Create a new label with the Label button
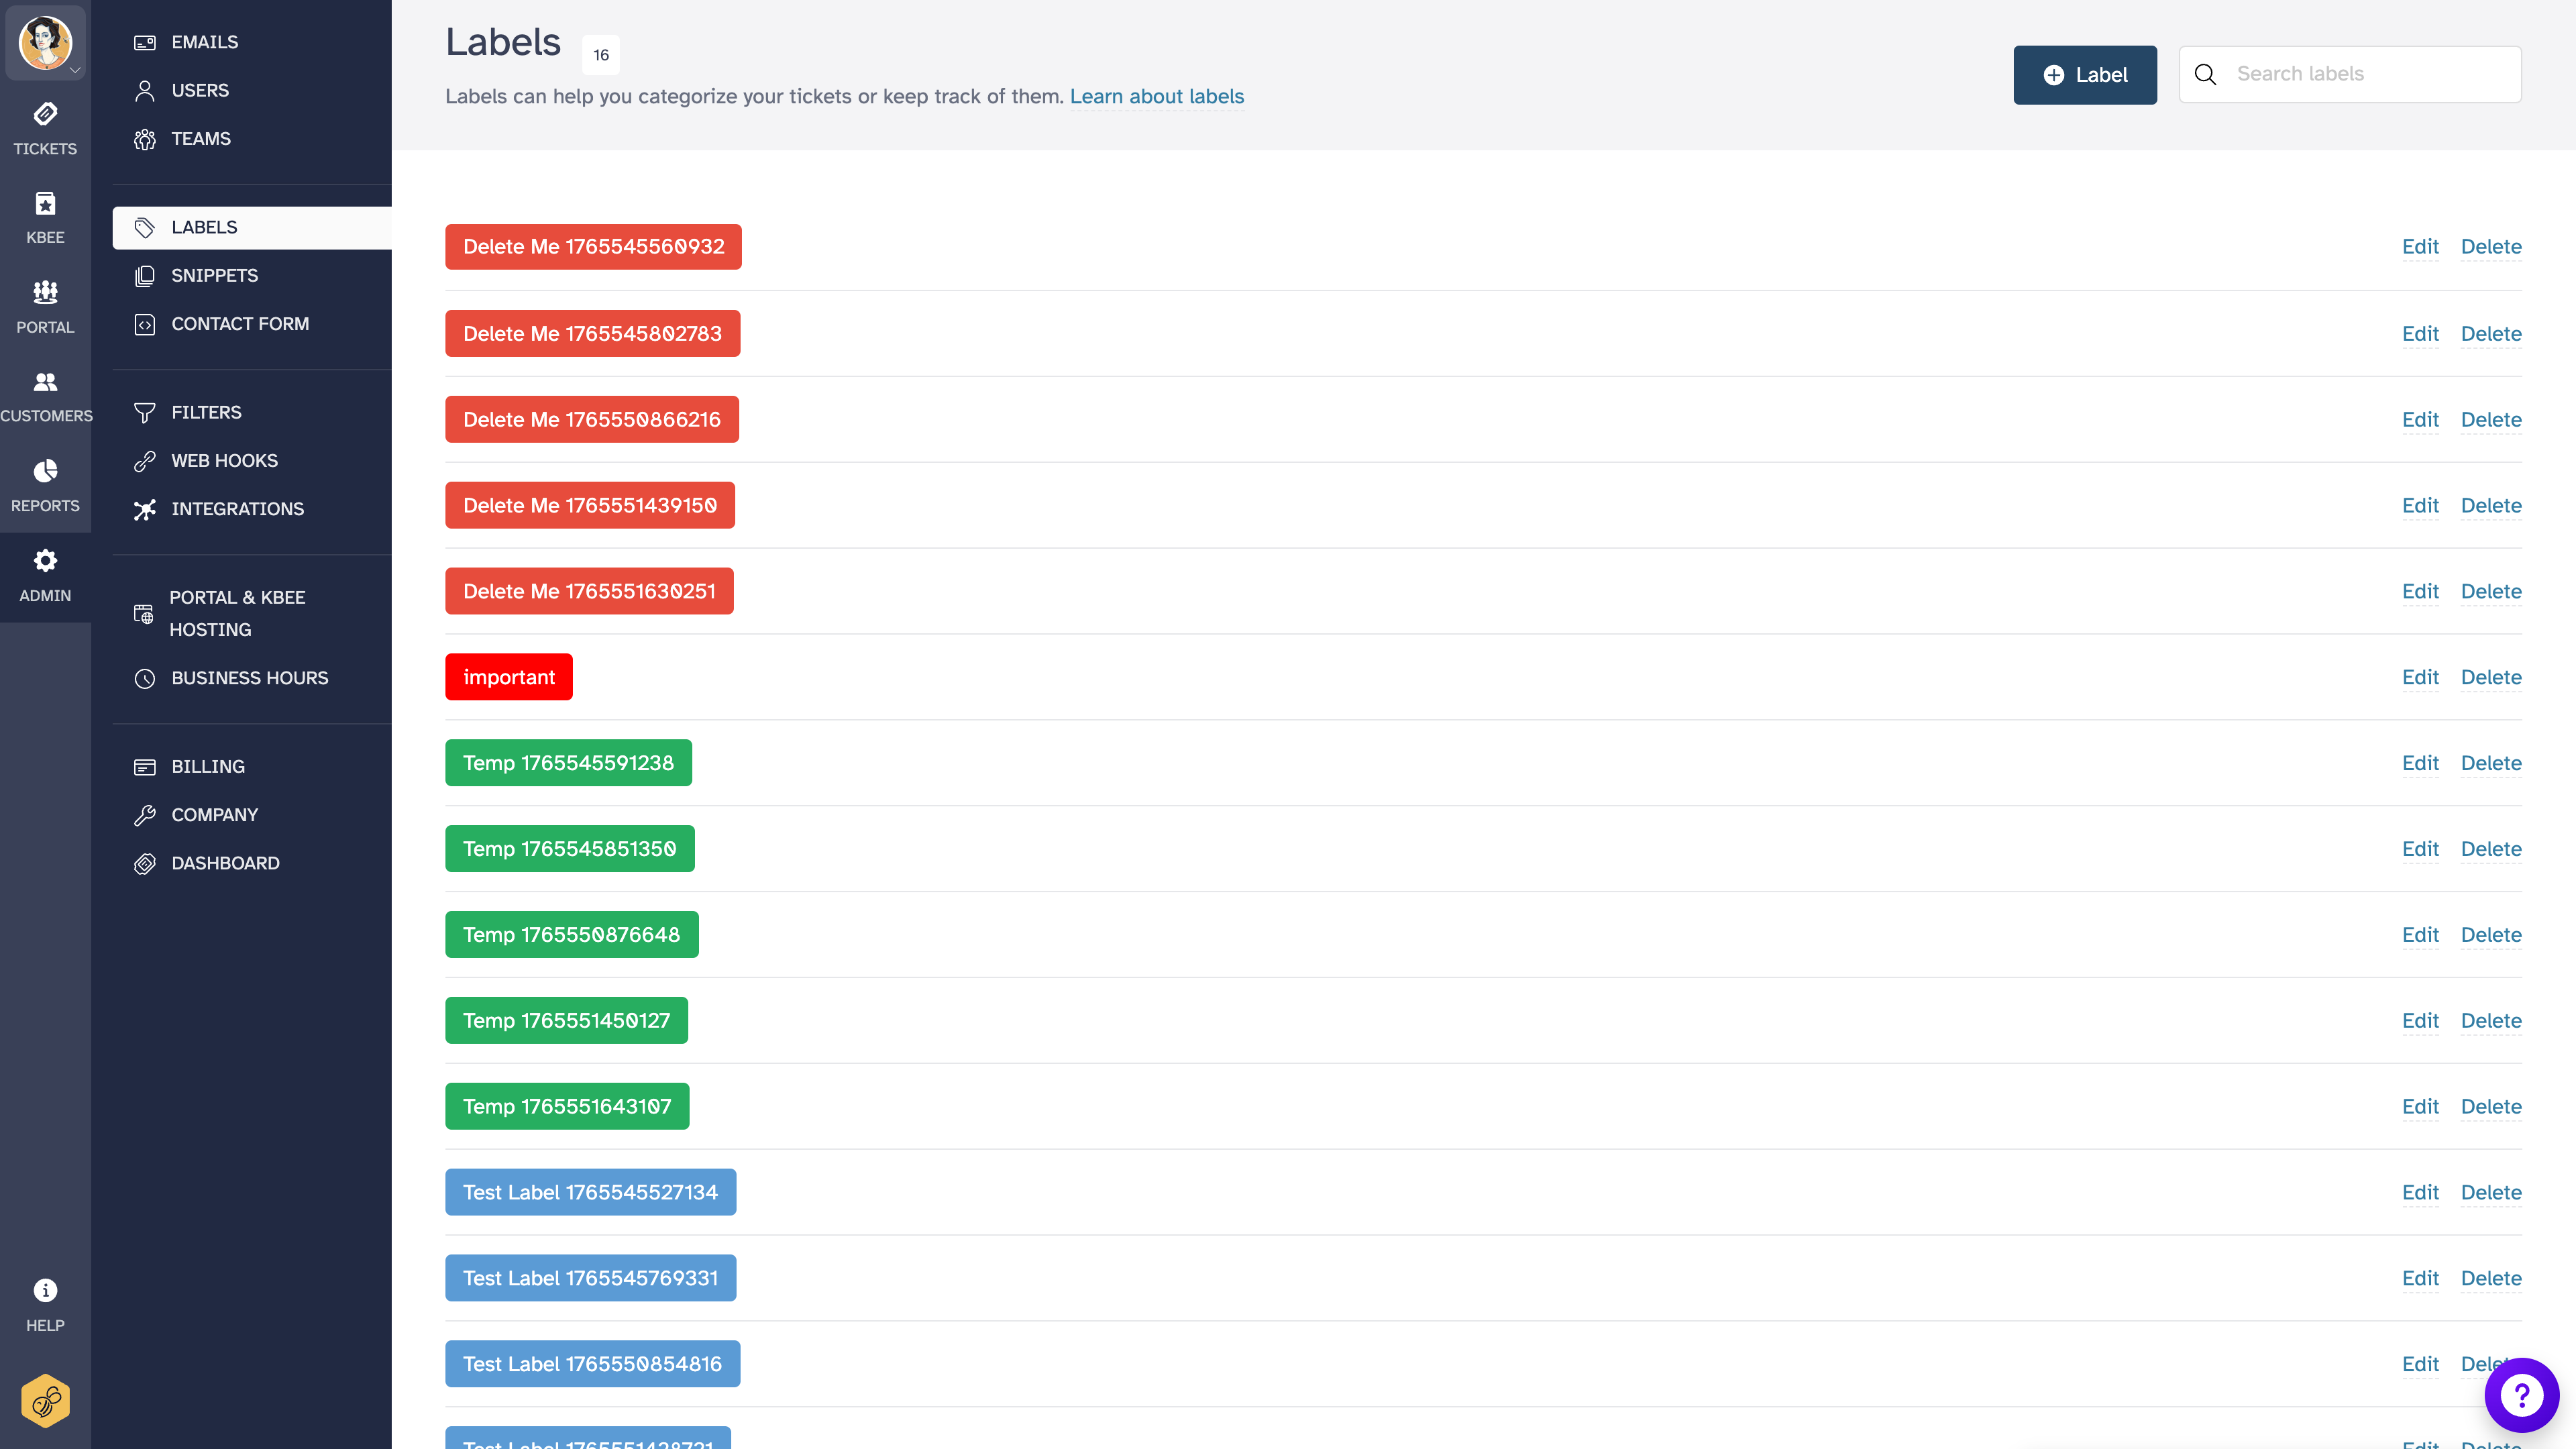The image size is (2576, 1449). click(x=2085, y=74)
